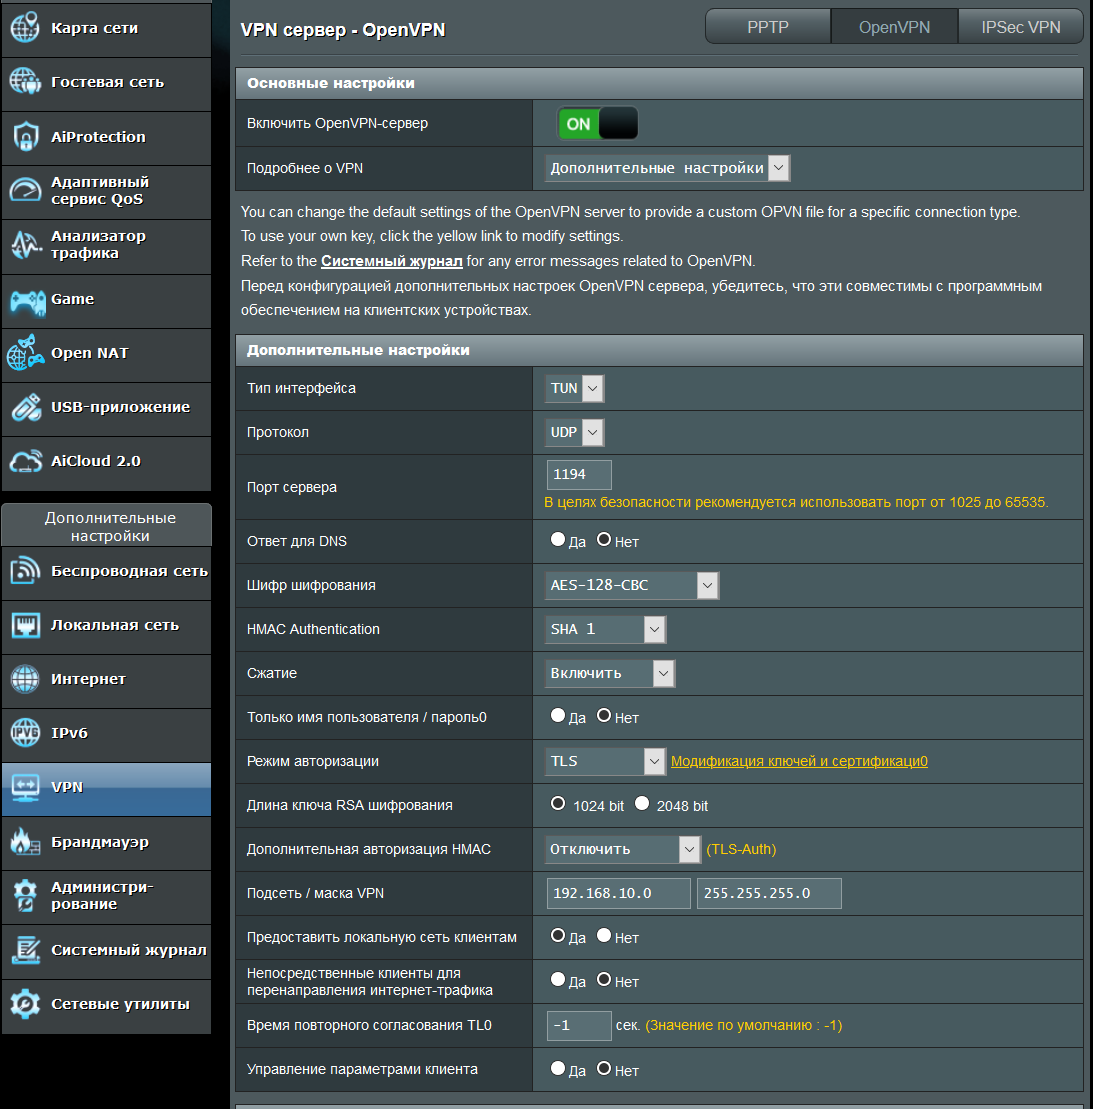1093x1109 pixels.
Task: Select Да for Предоставить локальную сеть клиентам
Action: click(x=557, y=936)
